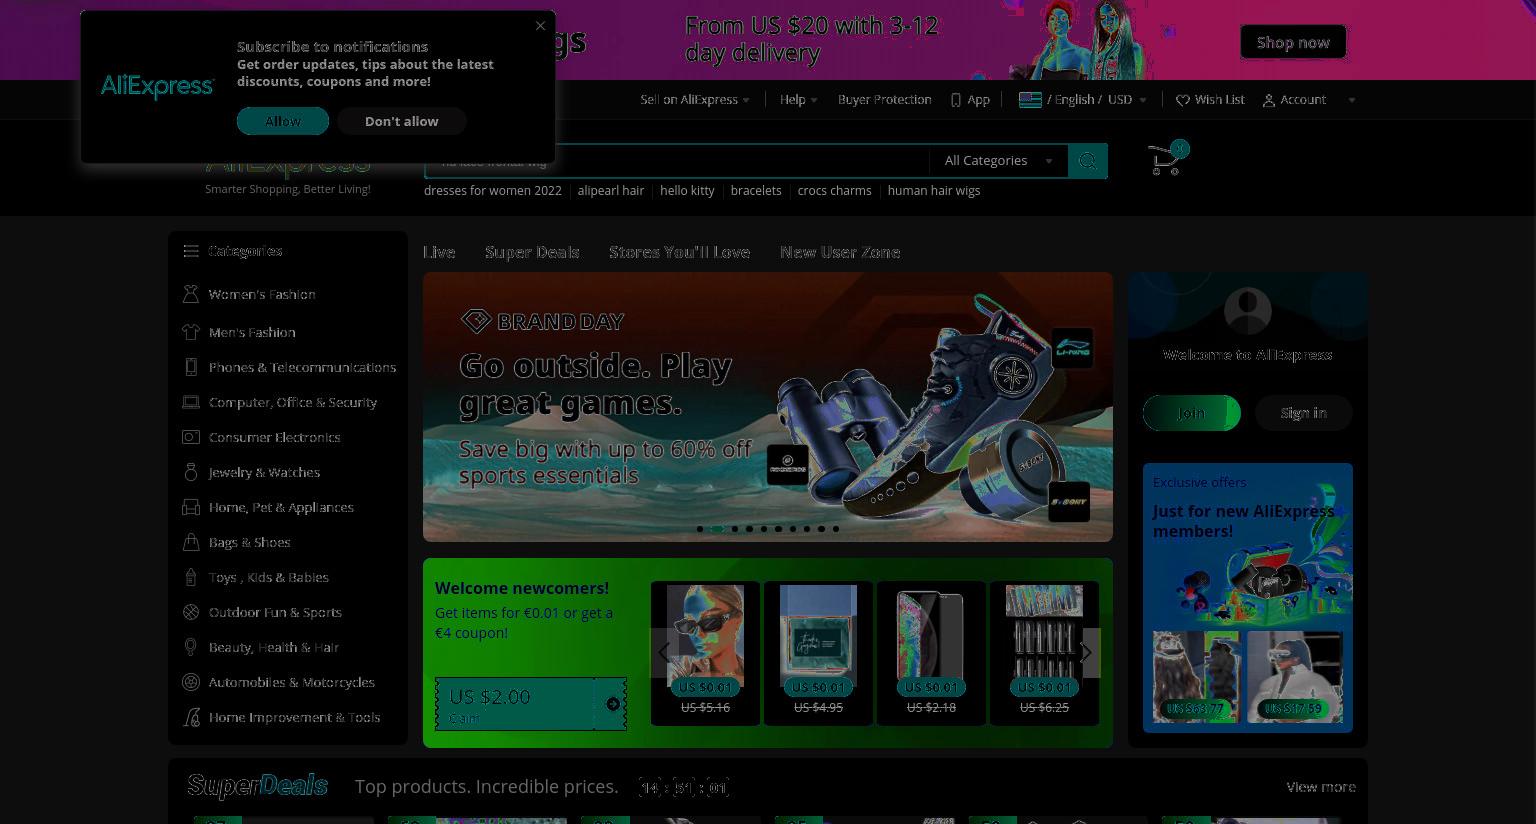Choose Don't allow for notifications
The image size is (1536, 824).
pyautogui.click(x=401, y=121)
